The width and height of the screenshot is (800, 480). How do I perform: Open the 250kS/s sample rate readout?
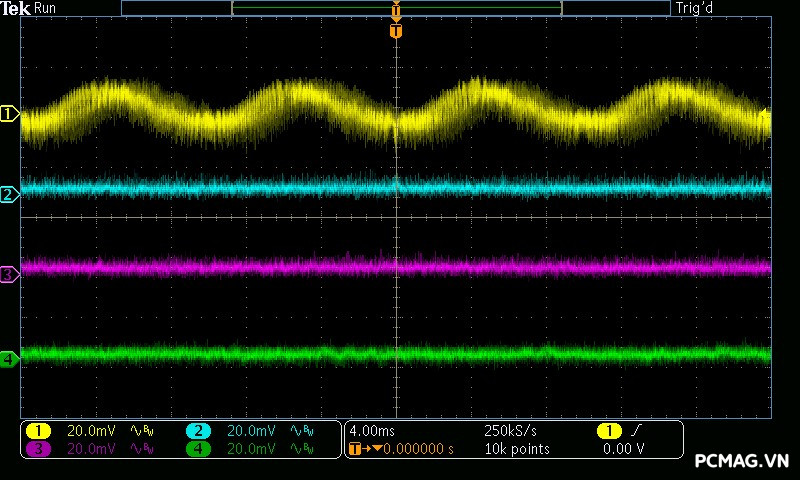pyautogui.click(x=513, y=430)
